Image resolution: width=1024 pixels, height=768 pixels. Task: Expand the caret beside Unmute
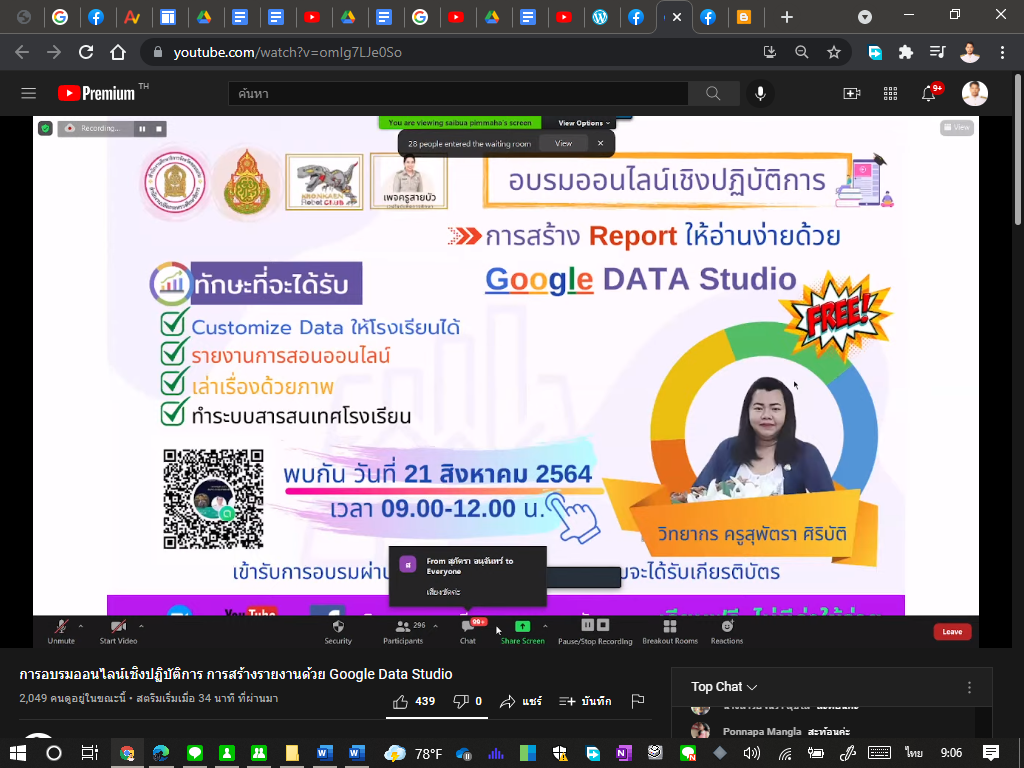(x=81, y=626)
